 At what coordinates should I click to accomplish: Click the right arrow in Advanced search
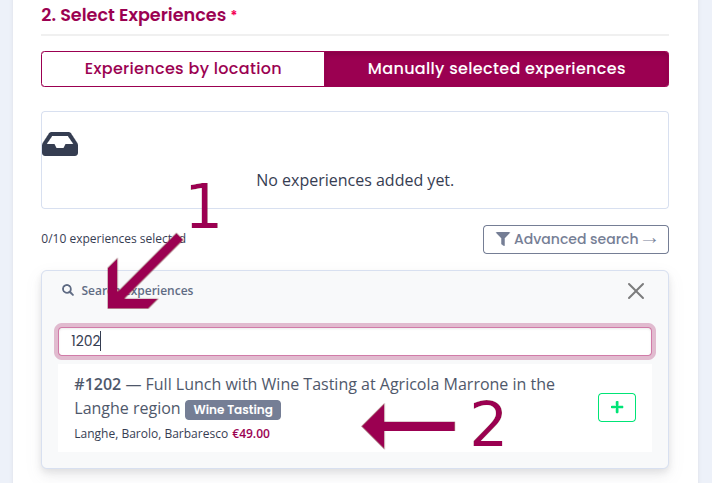(650, 239)
